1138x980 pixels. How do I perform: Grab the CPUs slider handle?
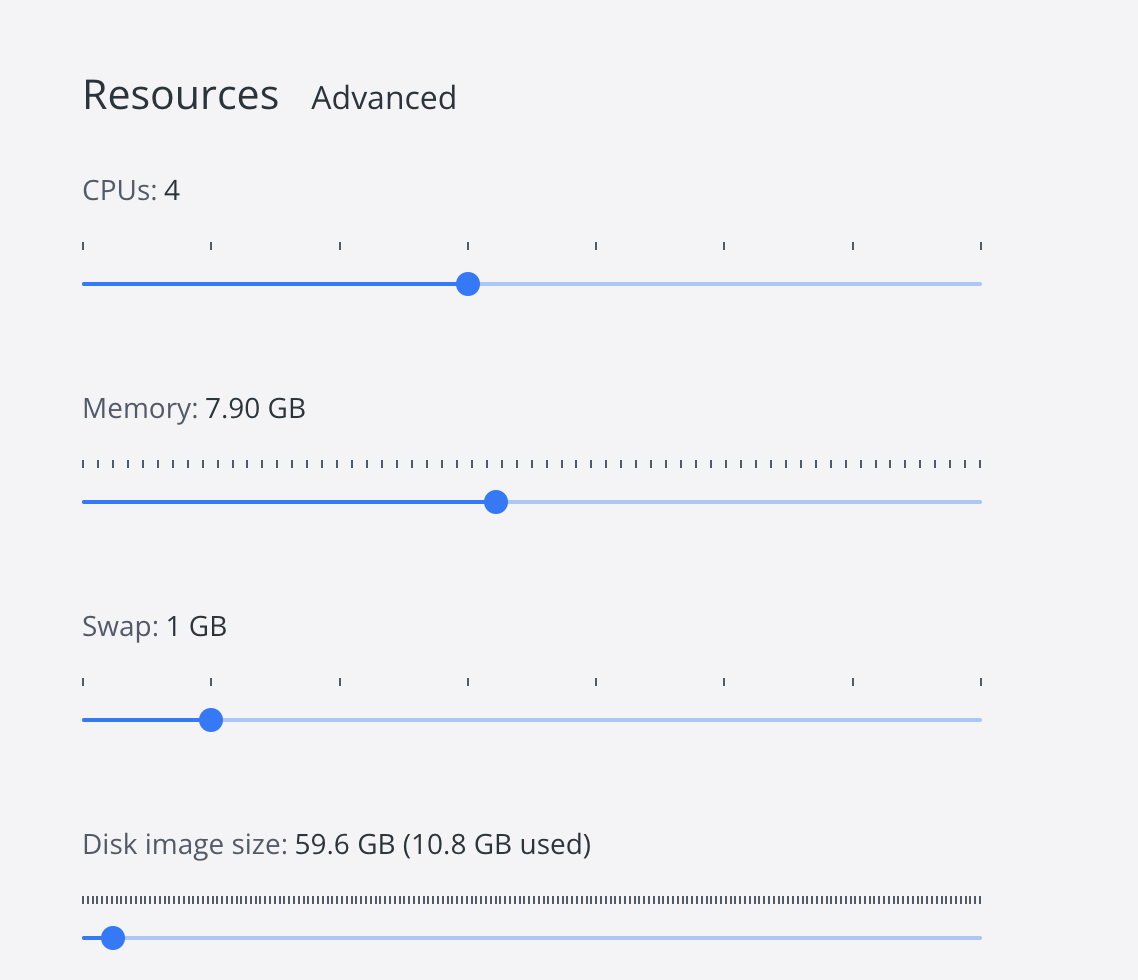[468, 284]
